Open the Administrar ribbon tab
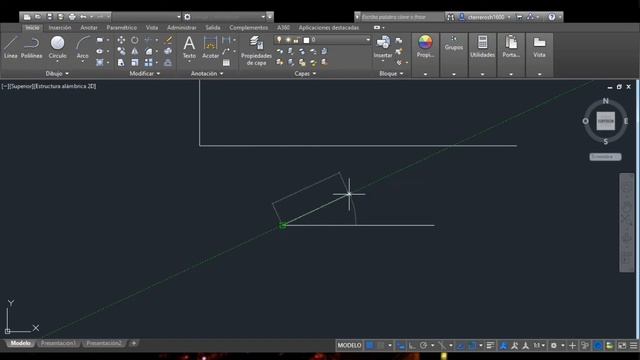Viewport: 640px width, 360px height. pos(182,27)
